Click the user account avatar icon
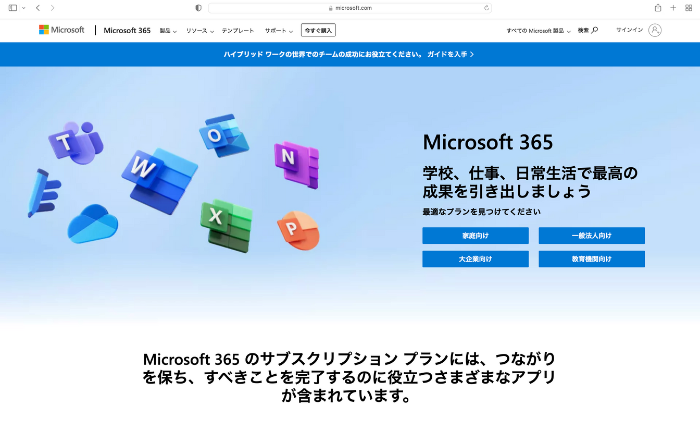This screenshot has width=700, height=432. [x=655, y=30]
